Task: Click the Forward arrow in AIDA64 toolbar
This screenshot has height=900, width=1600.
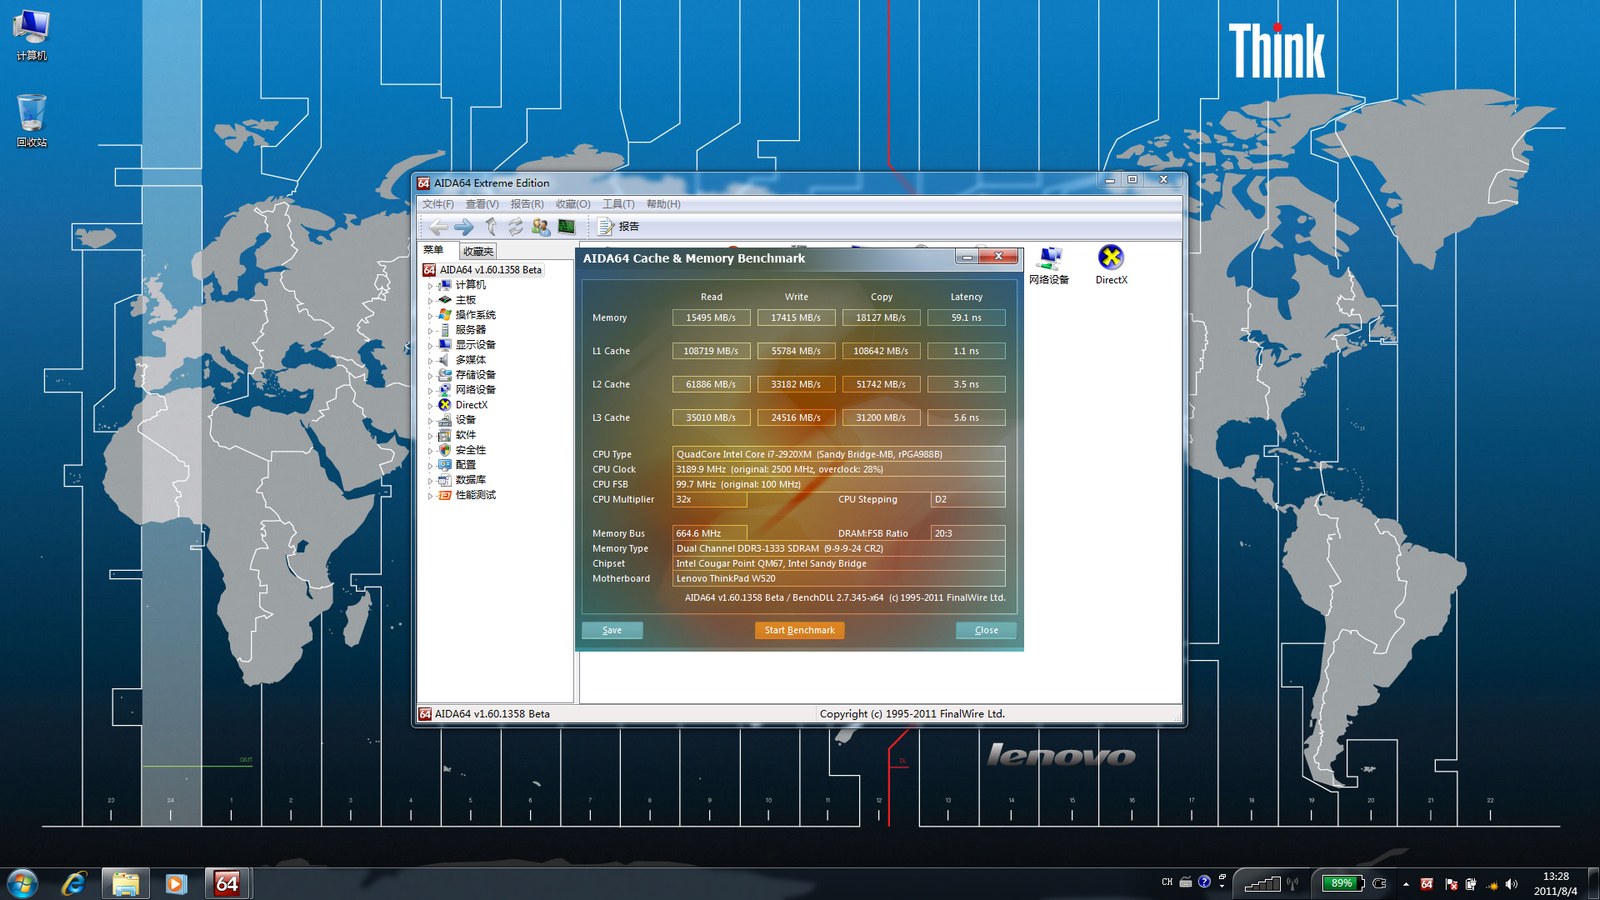Action: point(464,227)
